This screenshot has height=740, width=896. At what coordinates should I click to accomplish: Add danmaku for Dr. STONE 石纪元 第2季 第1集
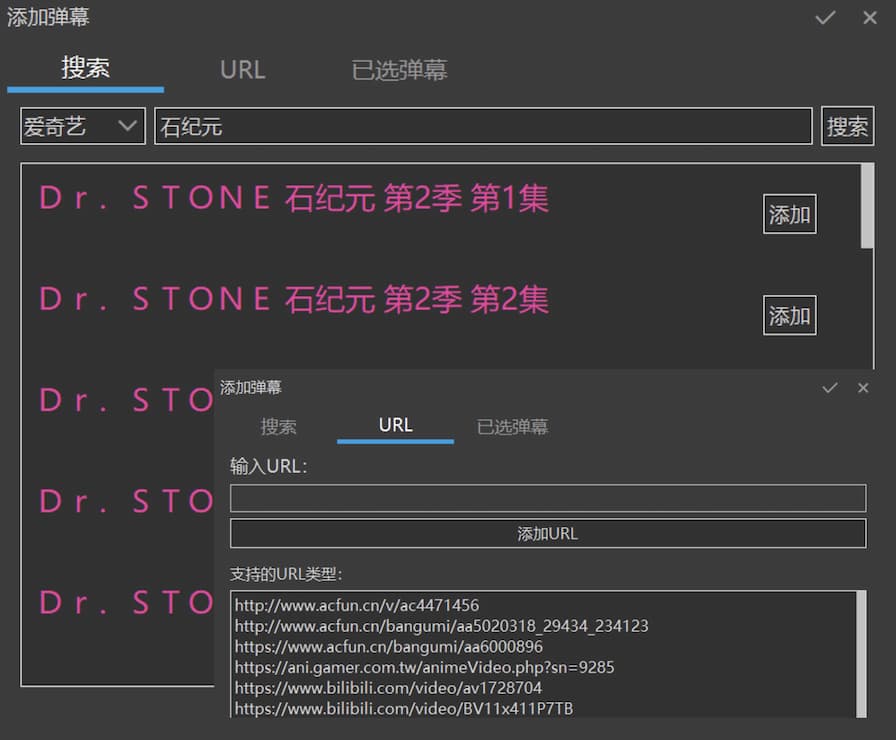point(789,213)
